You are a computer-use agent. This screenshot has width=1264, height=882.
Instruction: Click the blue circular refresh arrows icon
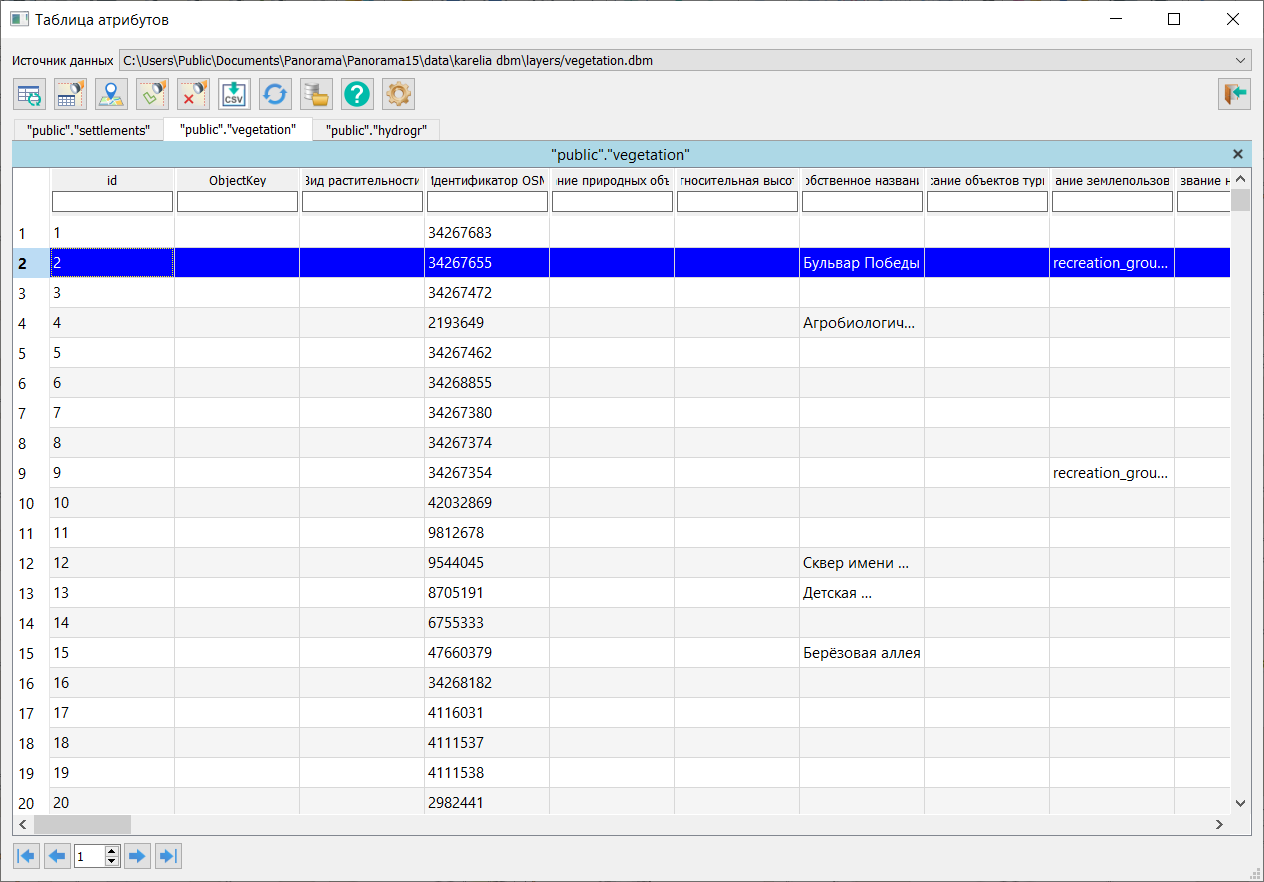275,94
